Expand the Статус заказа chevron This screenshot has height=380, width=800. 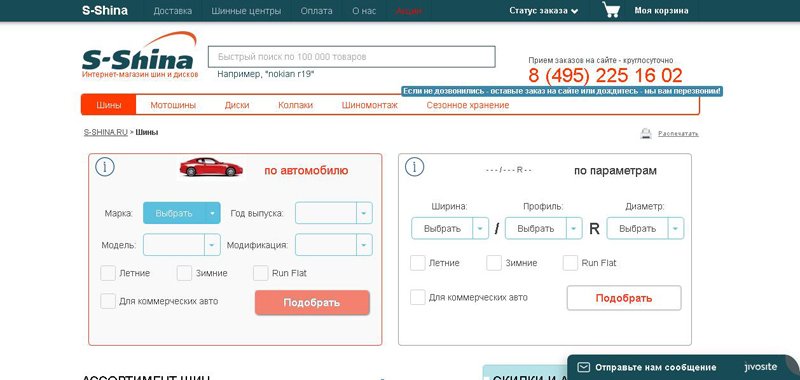[575, 11]
